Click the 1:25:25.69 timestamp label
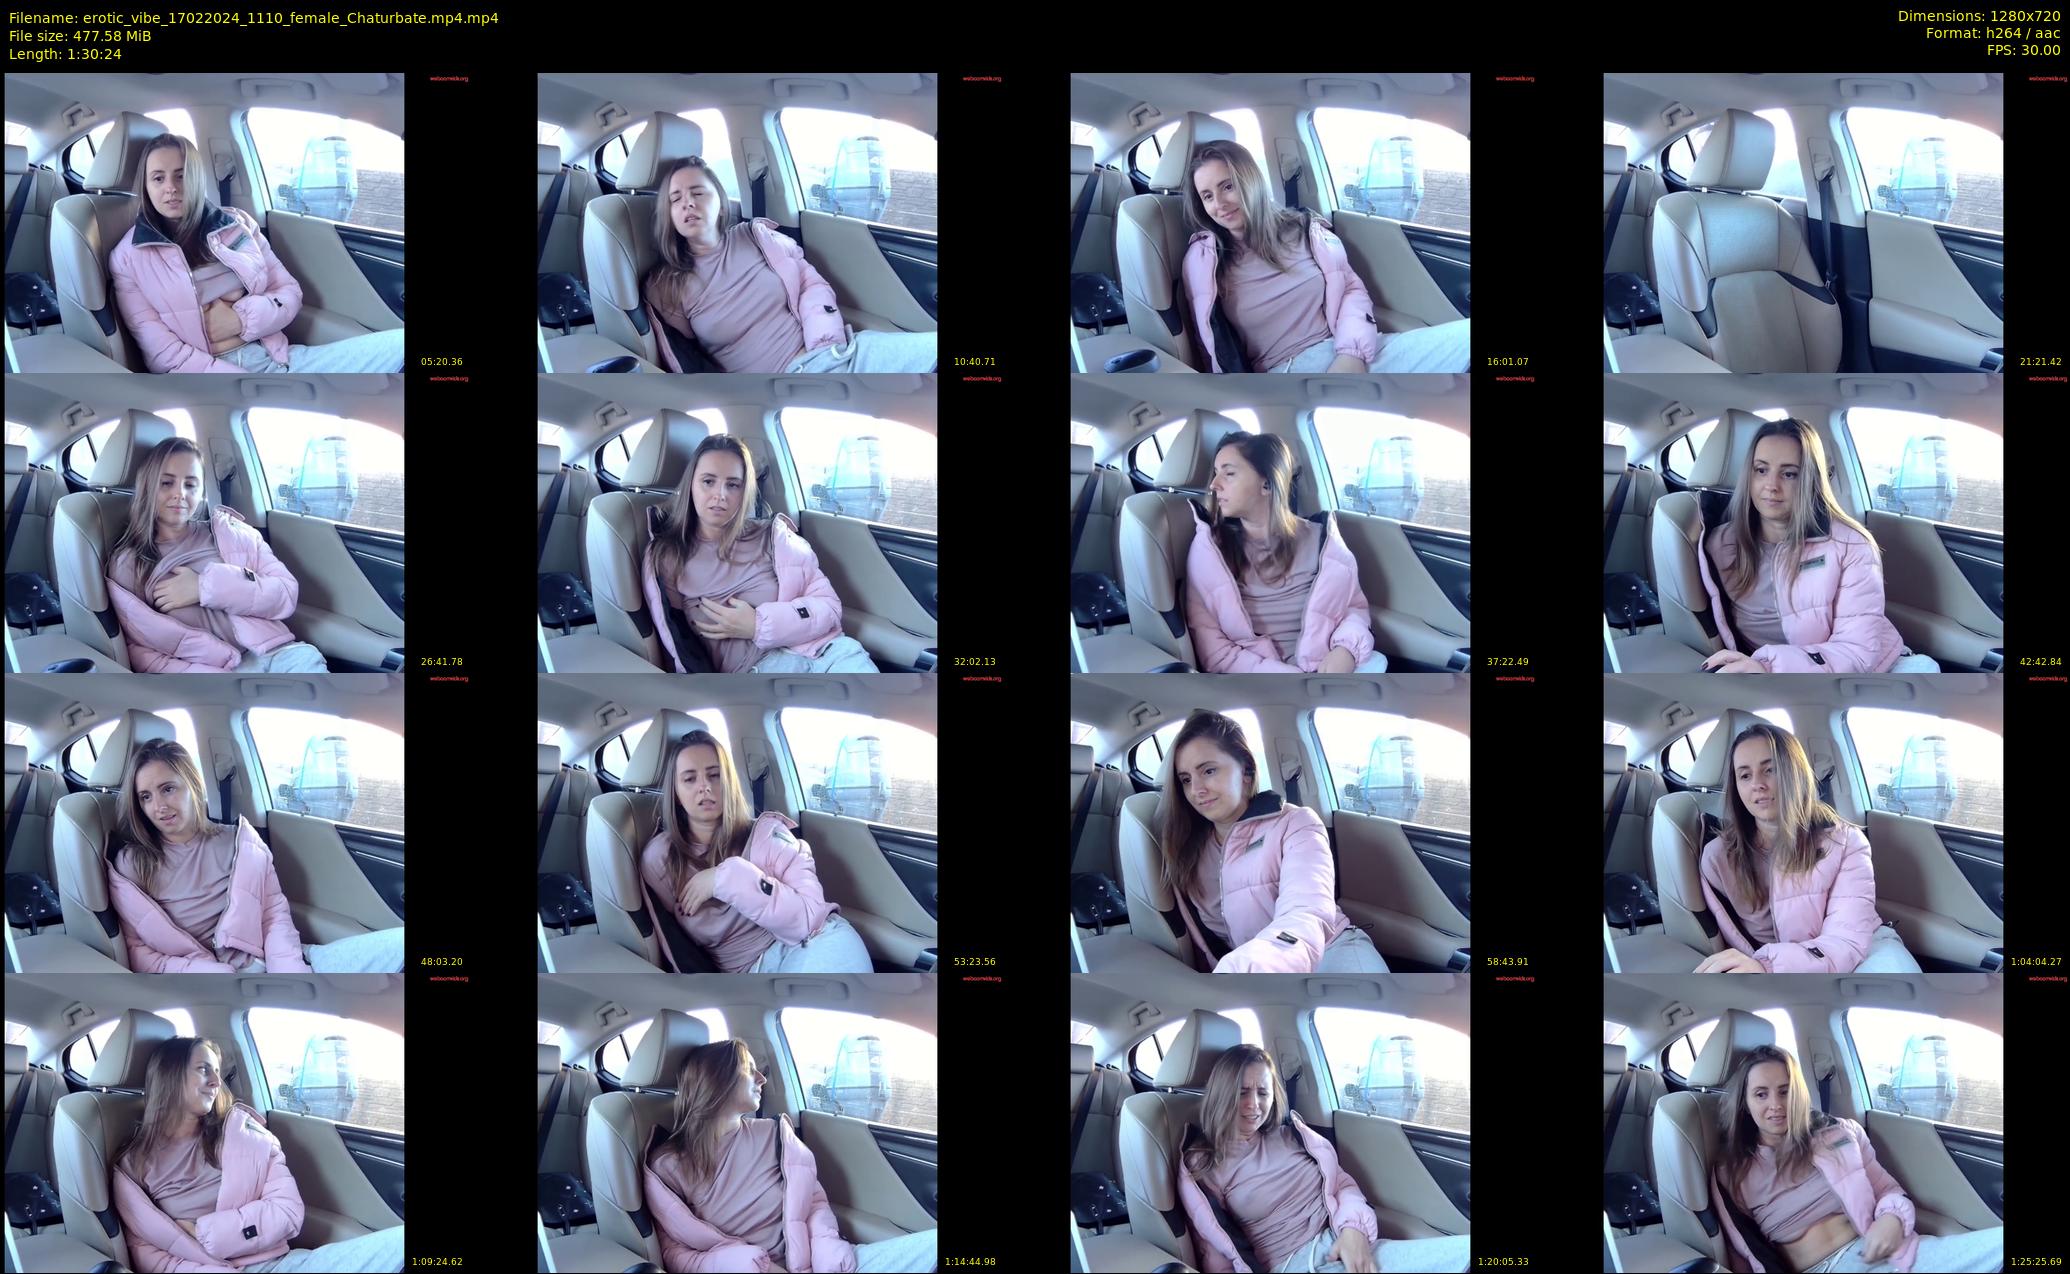2070x1274 pixels. click(x=2036, y=1262)
